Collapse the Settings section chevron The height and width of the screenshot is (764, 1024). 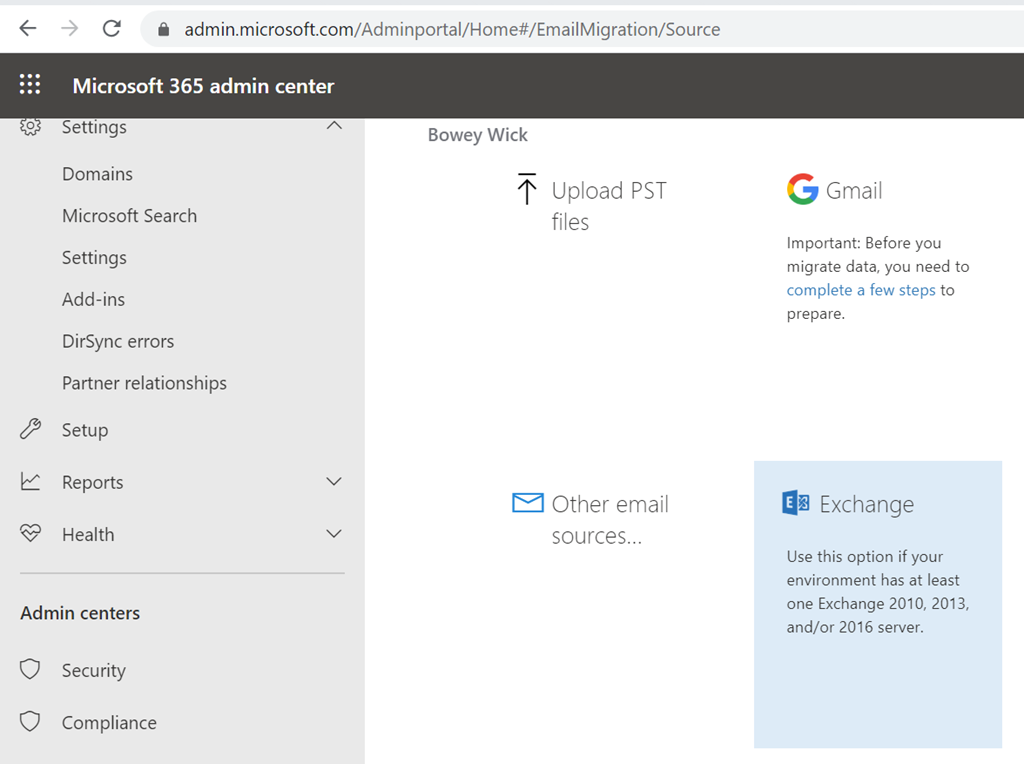click(x=334, y=125)
